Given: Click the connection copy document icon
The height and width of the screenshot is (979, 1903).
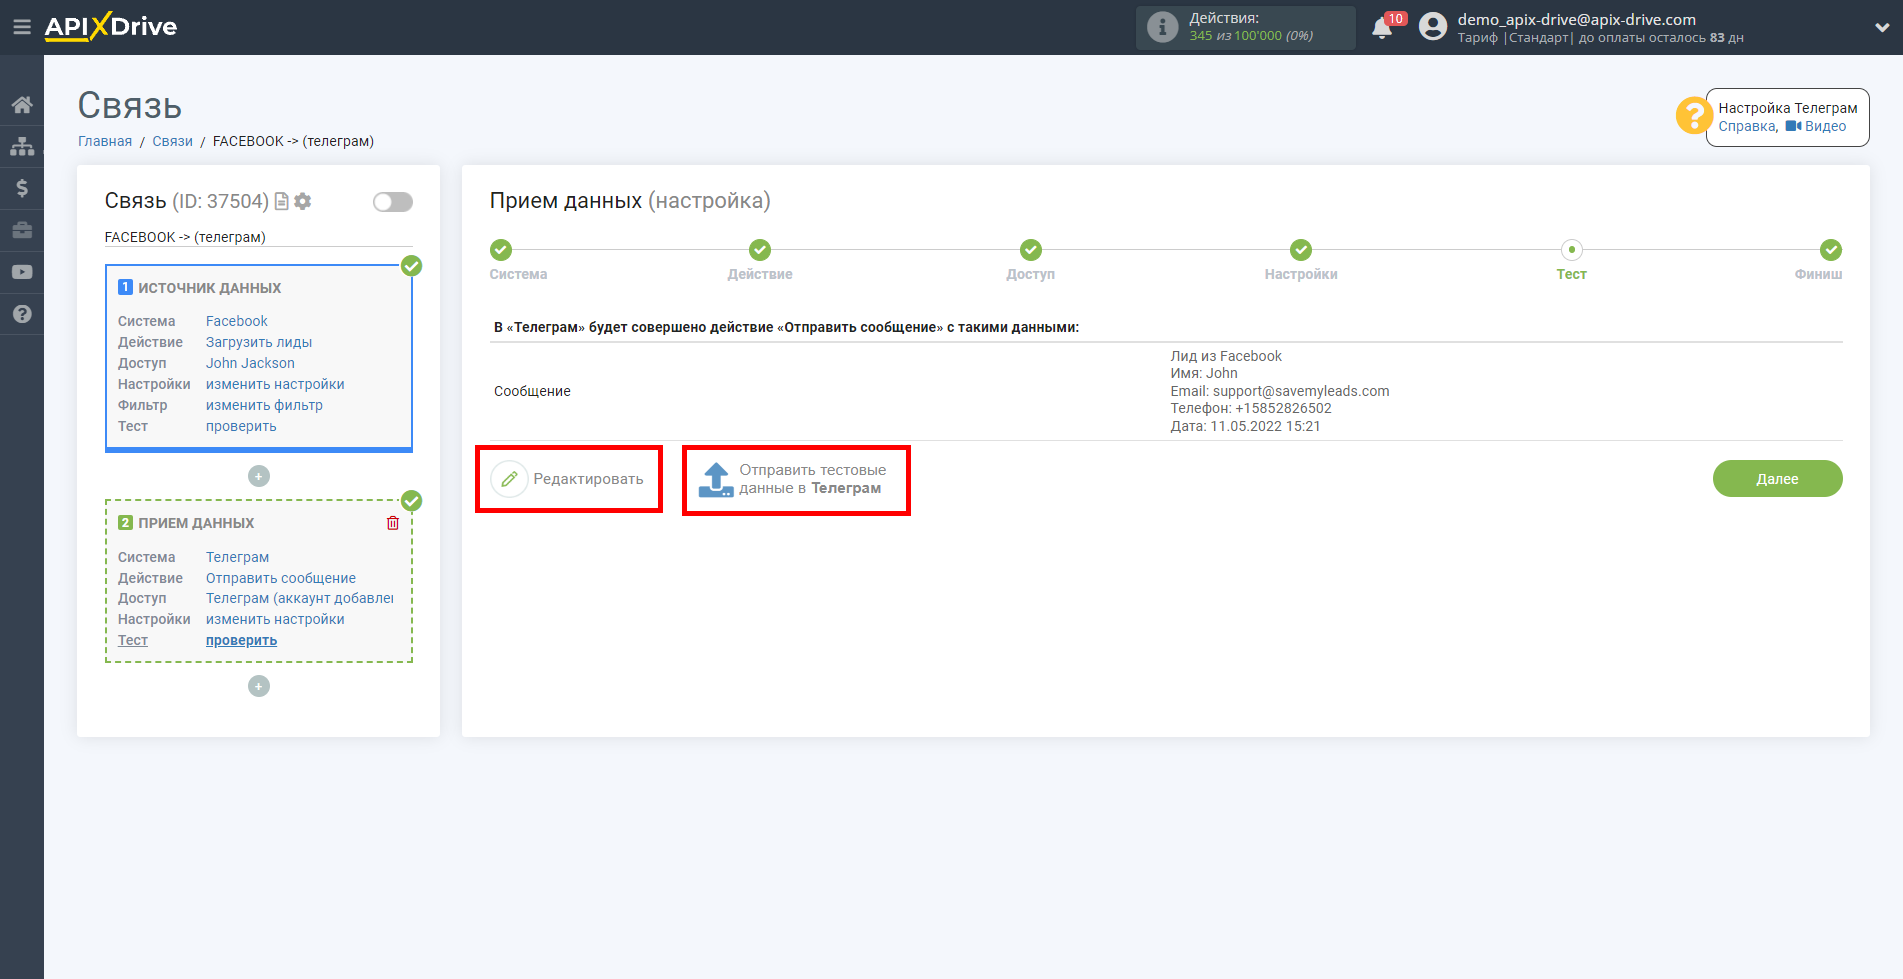Looking at the screenshot, I should [x=282, y=201].
